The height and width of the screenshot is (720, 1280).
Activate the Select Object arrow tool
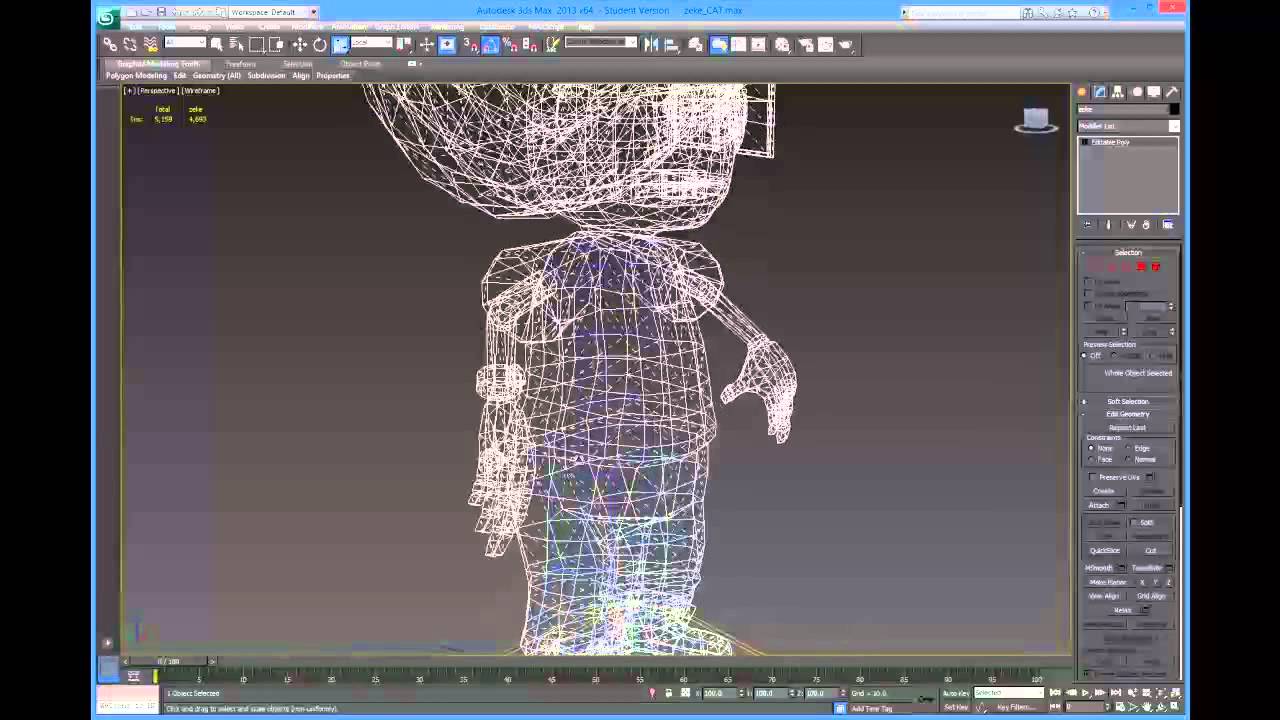216,44
